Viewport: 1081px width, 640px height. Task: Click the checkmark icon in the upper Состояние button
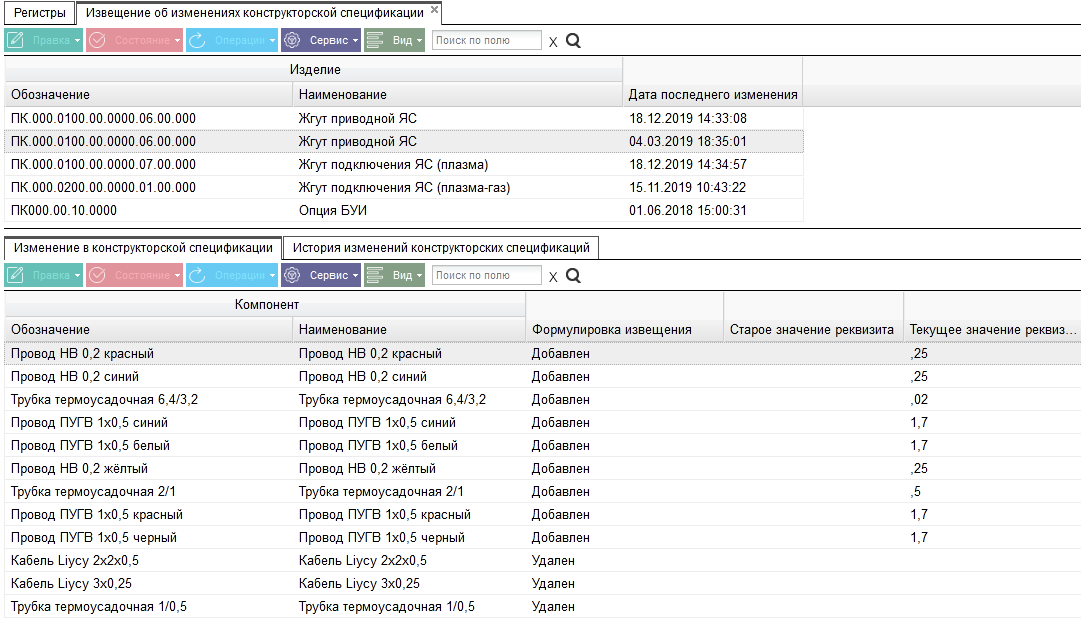97,40
